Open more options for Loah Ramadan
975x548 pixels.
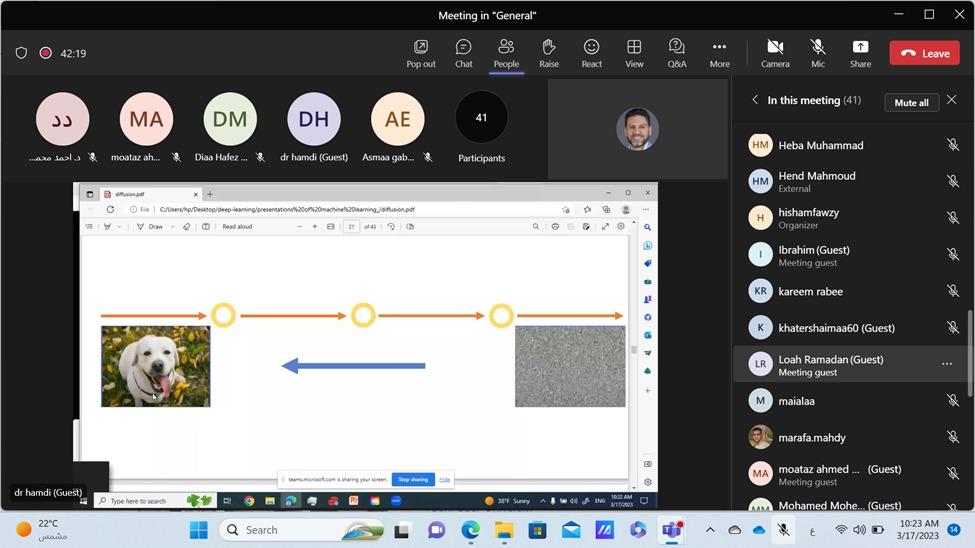pos(946,364)
